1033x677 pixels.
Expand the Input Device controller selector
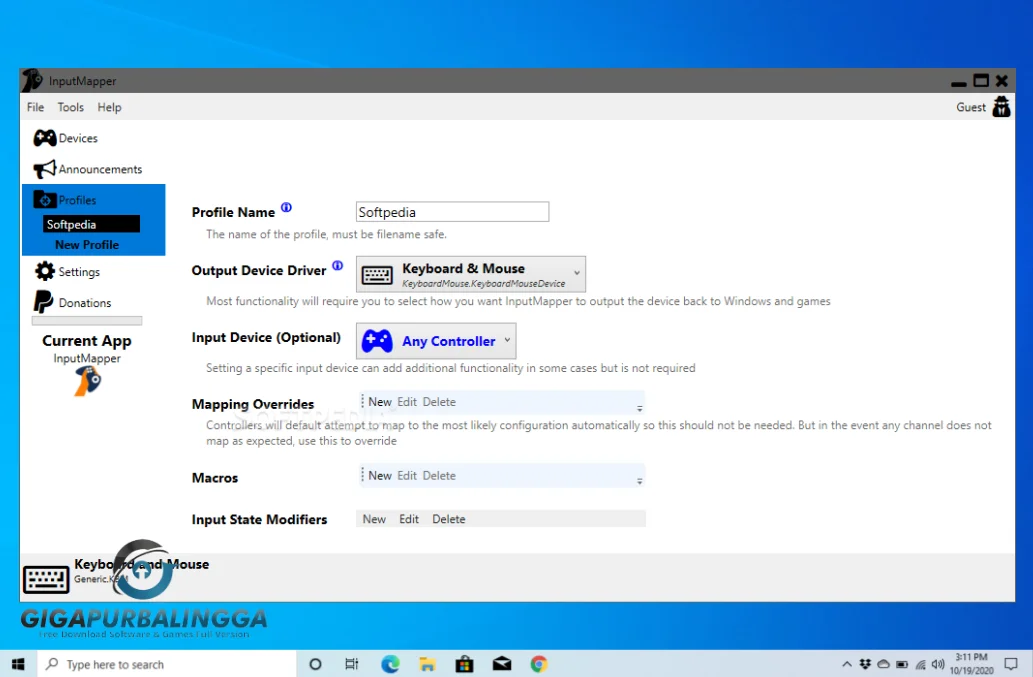[x=507, y=340]
